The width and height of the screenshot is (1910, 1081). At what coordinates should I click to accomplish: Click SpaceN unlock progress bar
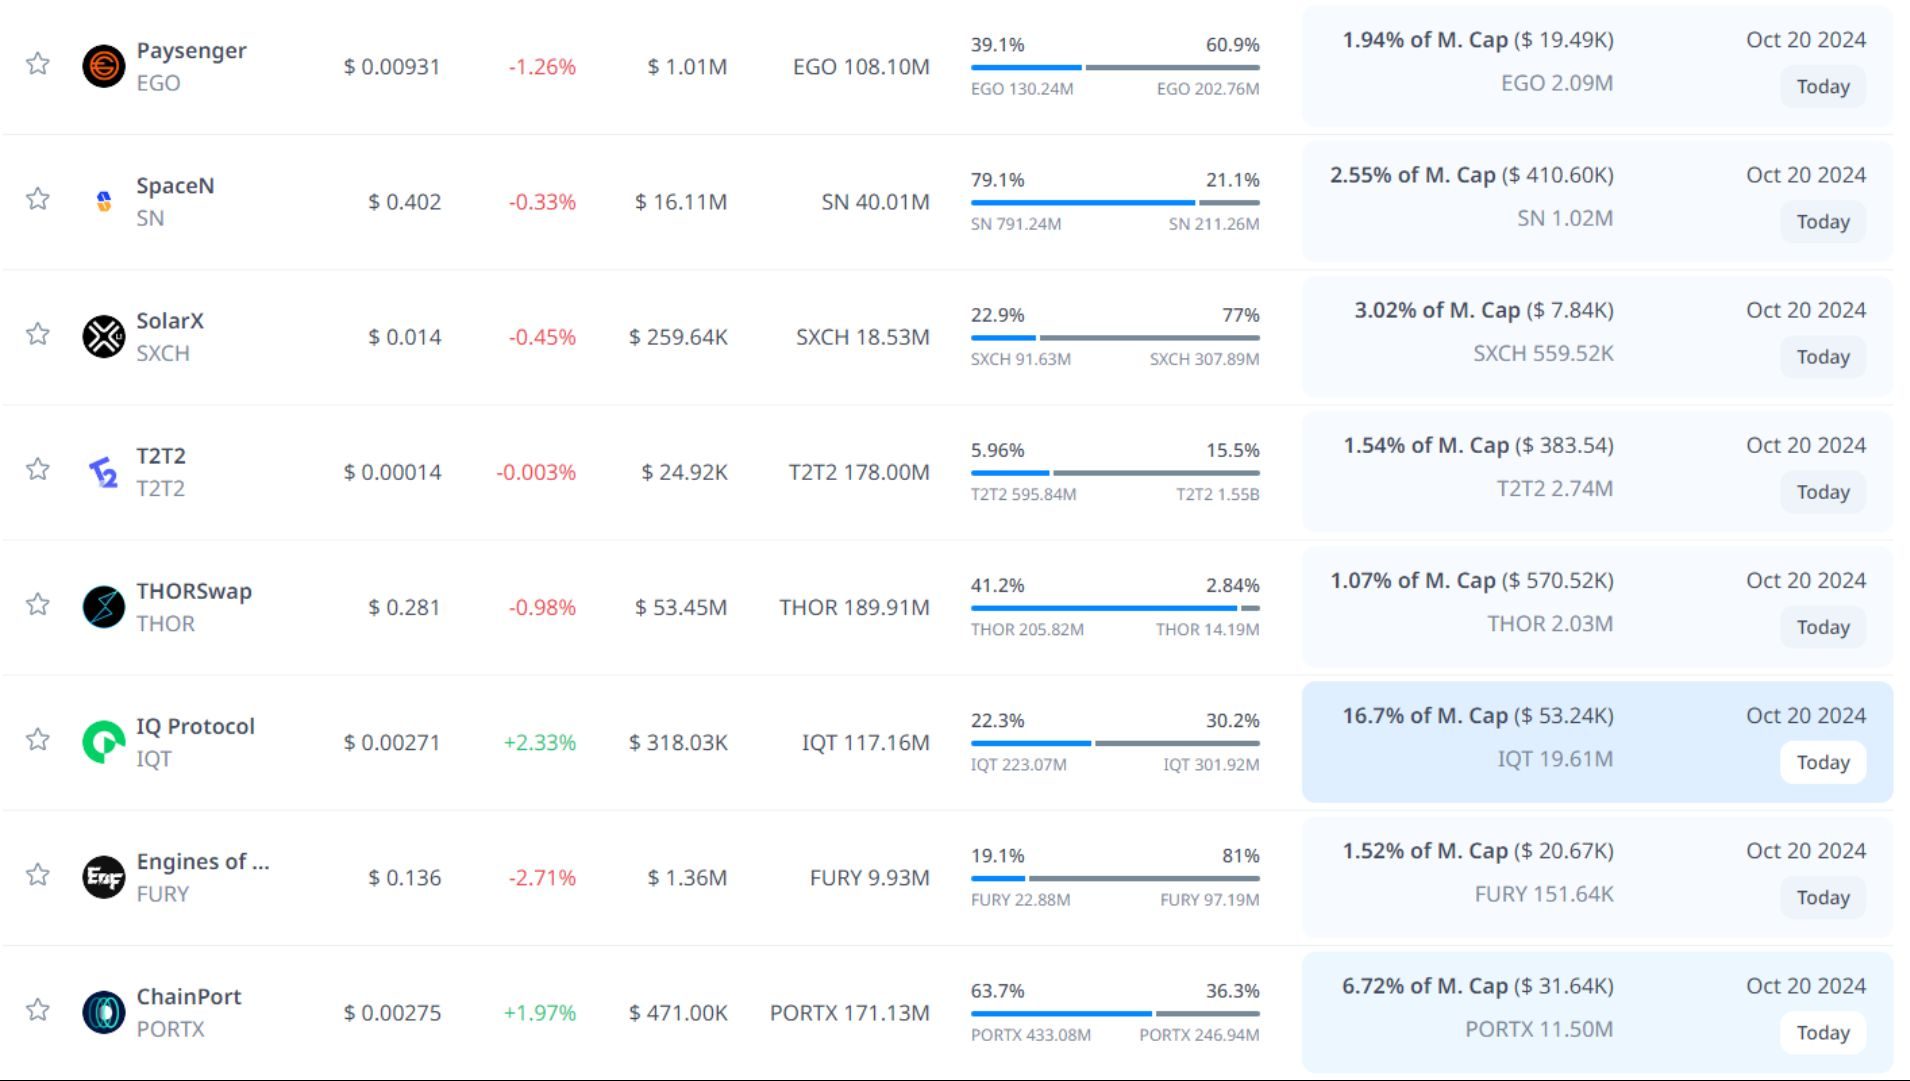[1114, 203]
